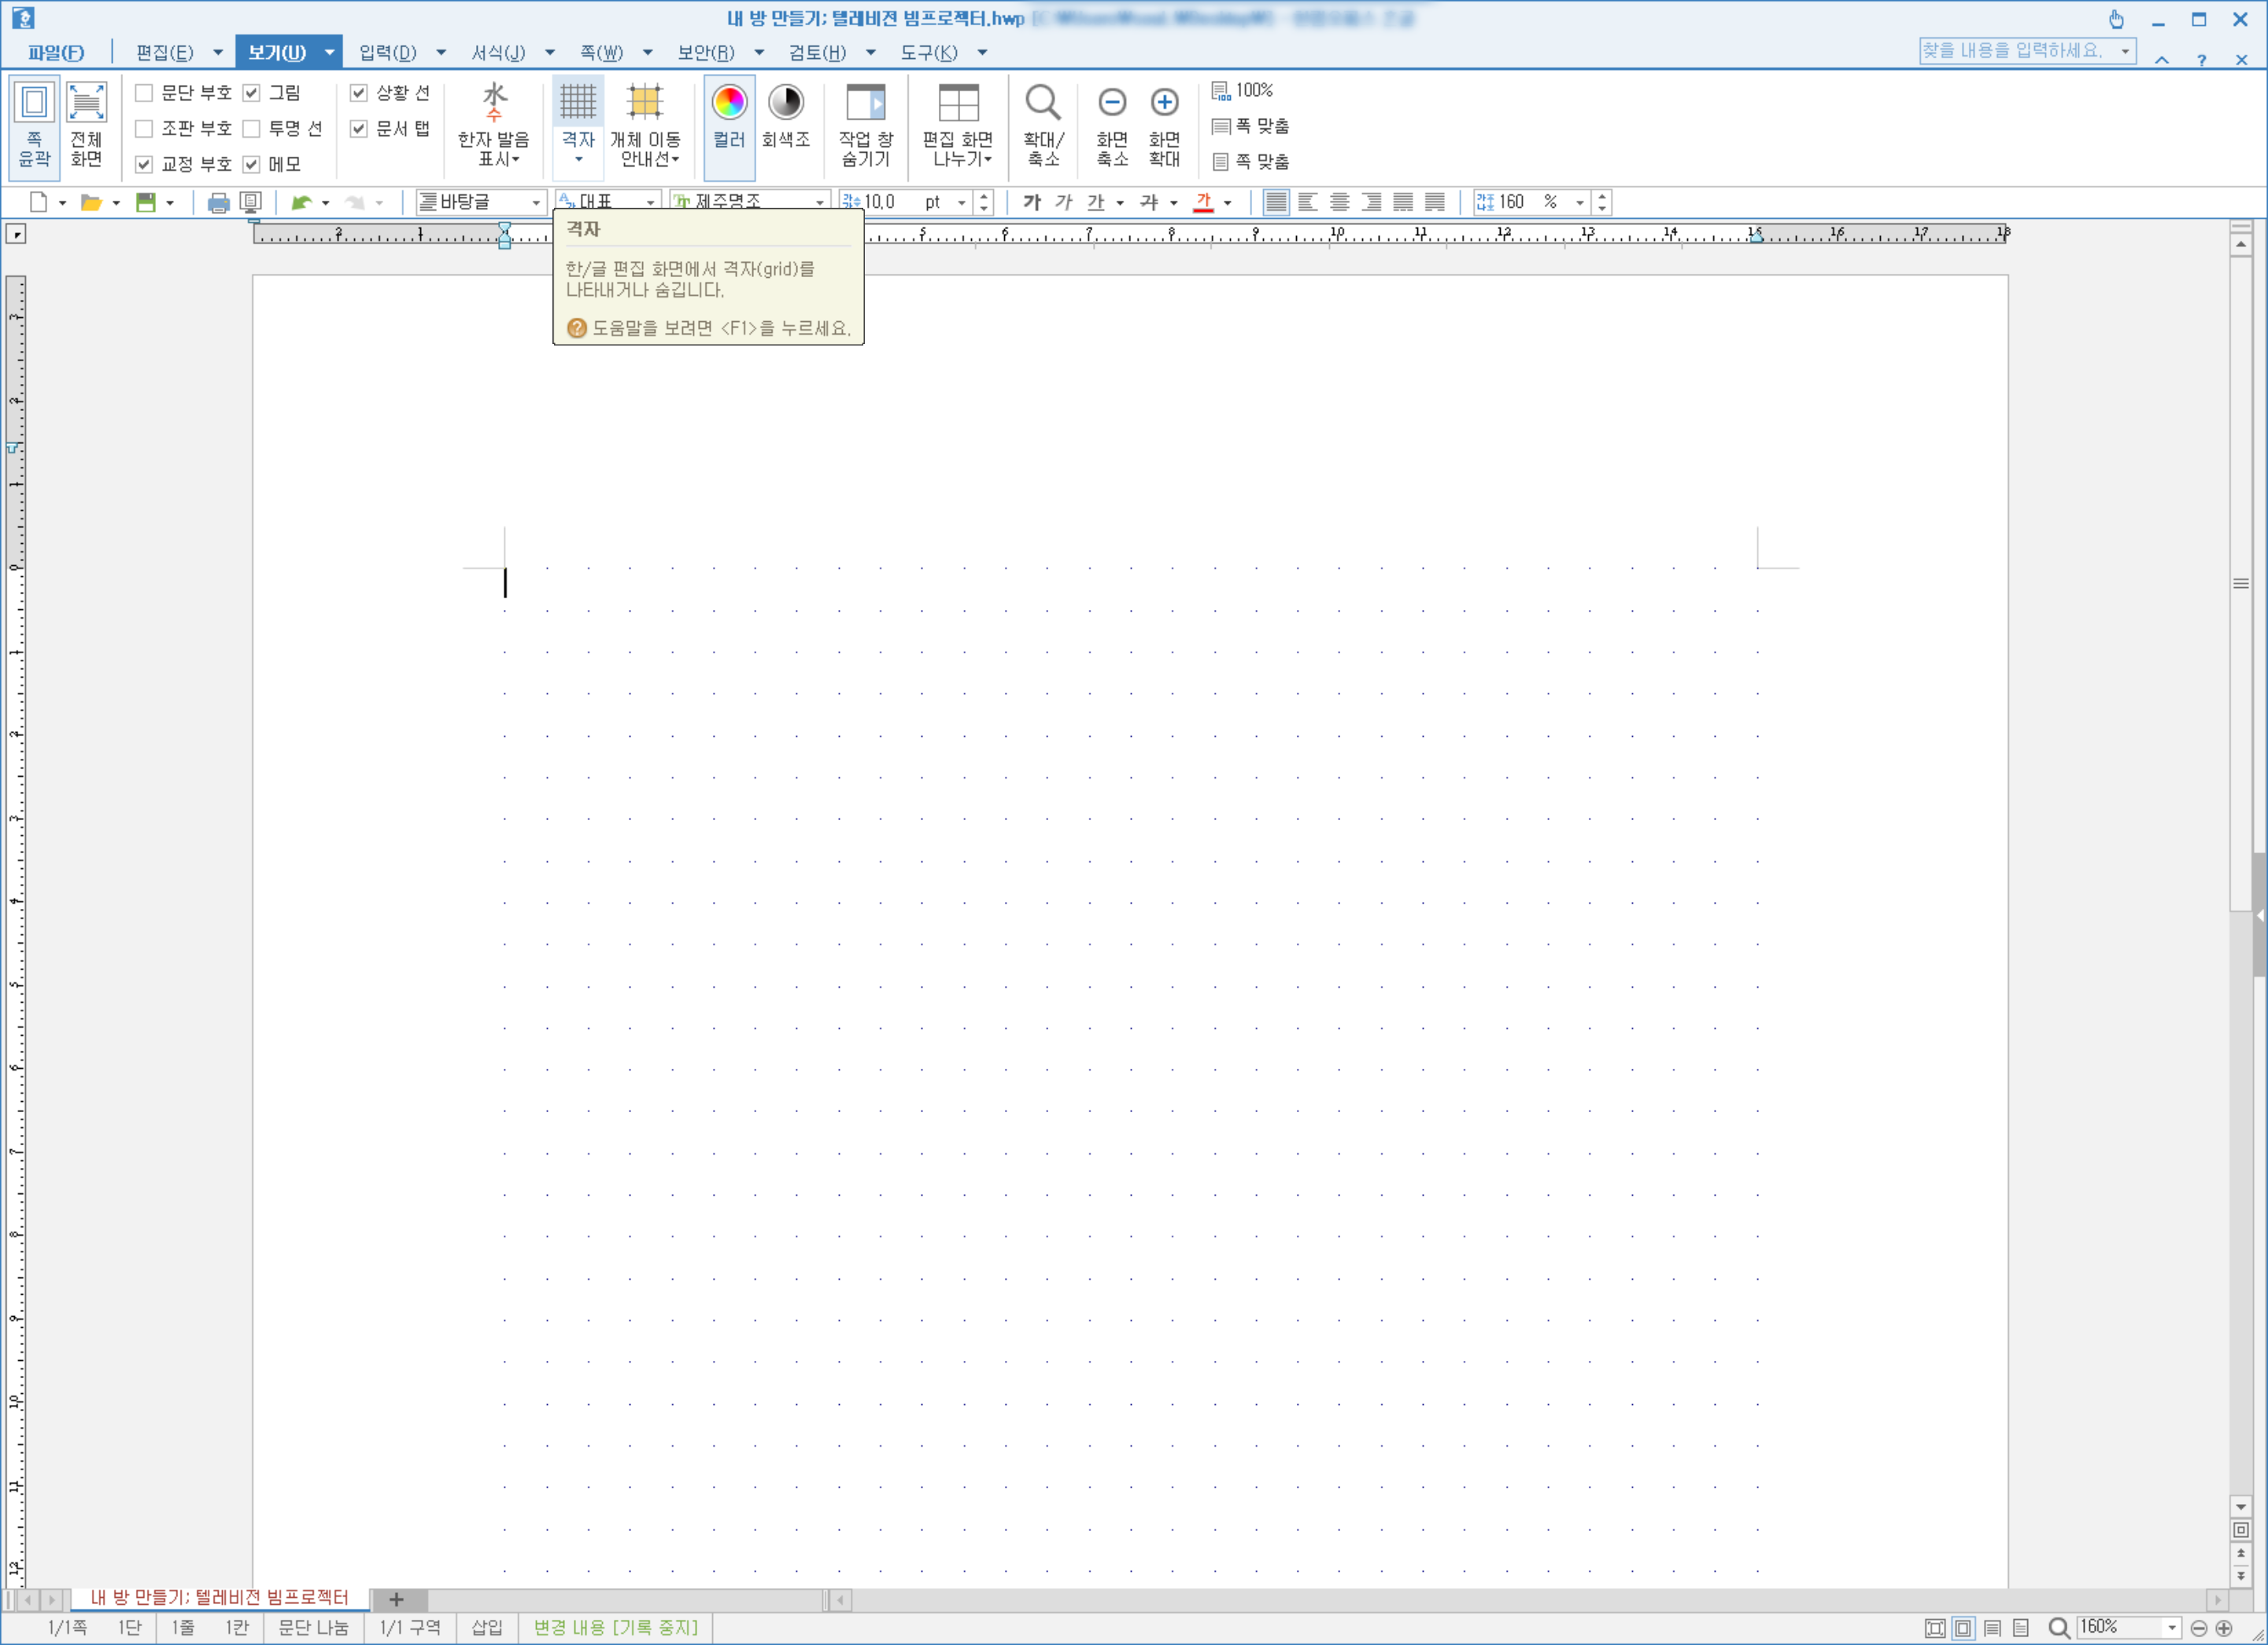
Task: Expand the font size pt dropdown
Action: coord(961,203)
